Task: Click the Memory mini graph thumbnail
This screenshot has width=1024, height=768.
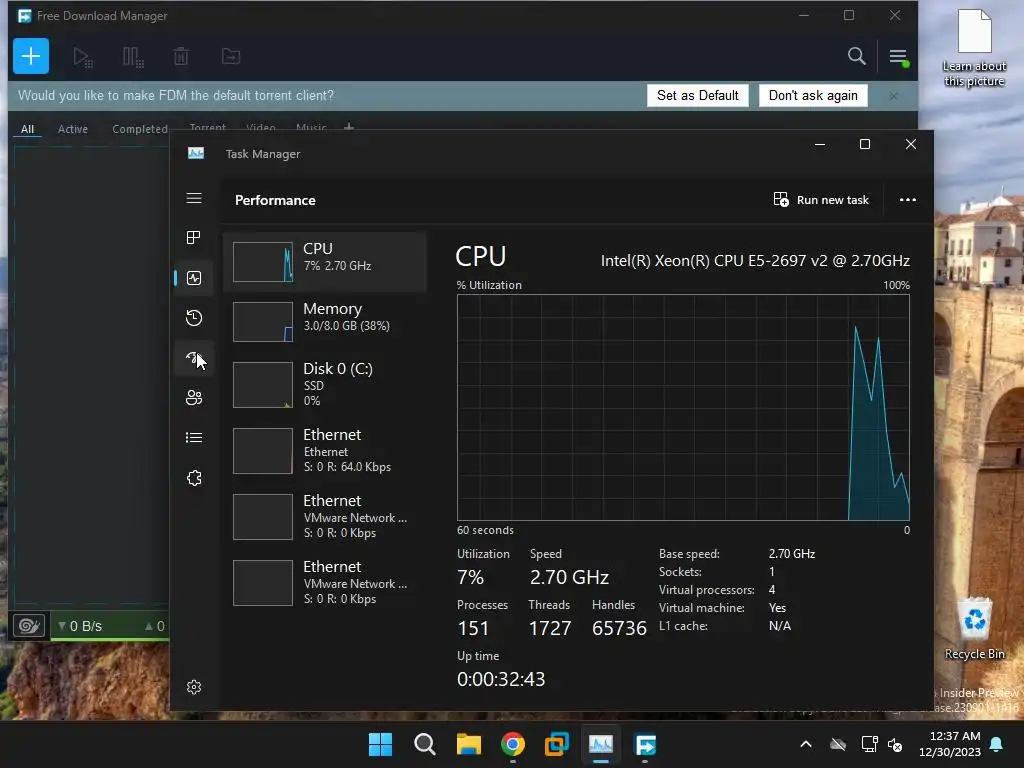Action: 263,322
